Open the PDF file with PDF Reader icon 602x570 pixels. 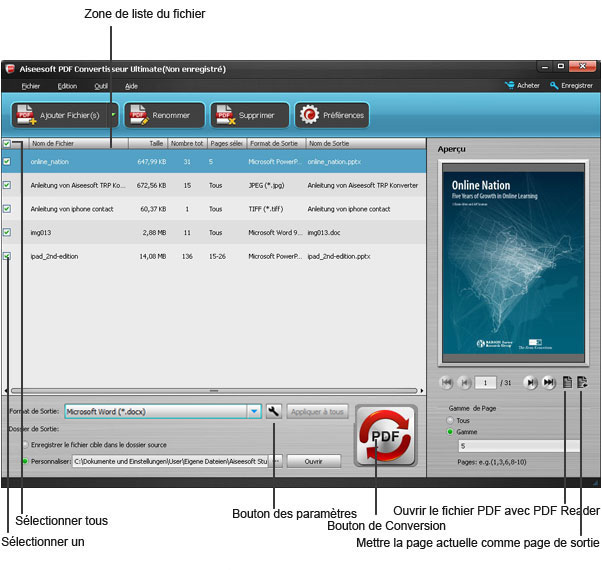(x=566, y=382)
